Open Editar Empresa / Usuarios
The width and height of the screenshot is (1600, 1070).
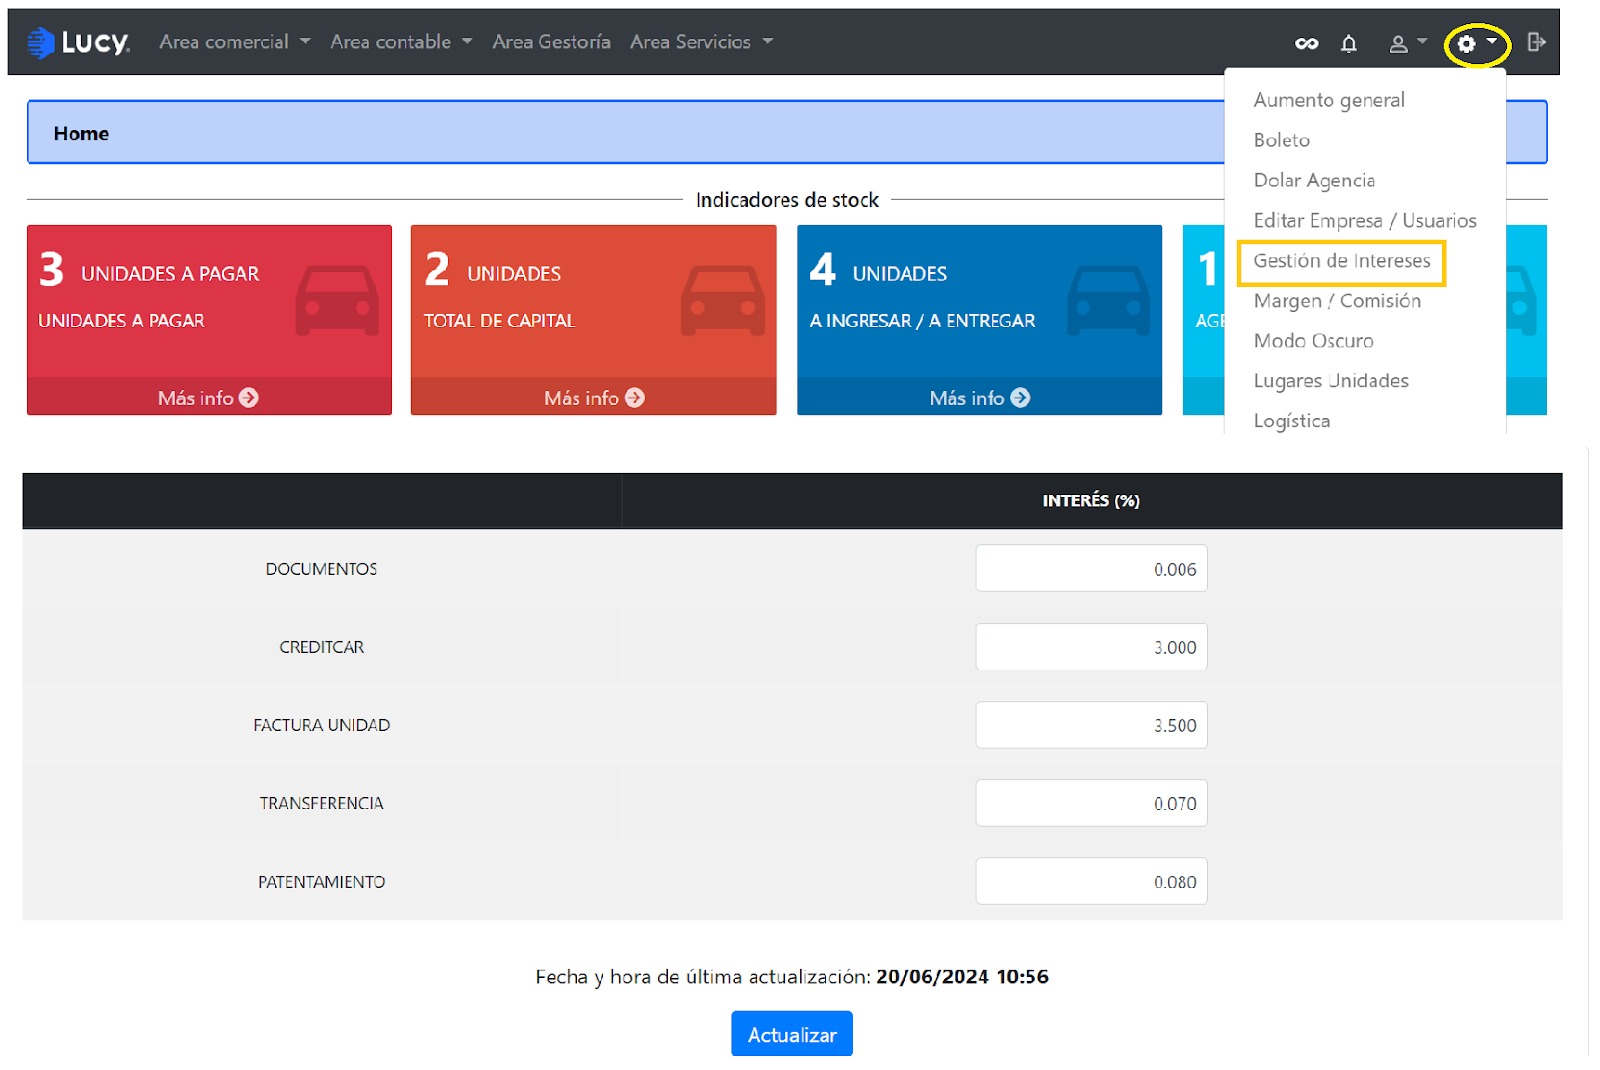click(x=1365, y=220)
